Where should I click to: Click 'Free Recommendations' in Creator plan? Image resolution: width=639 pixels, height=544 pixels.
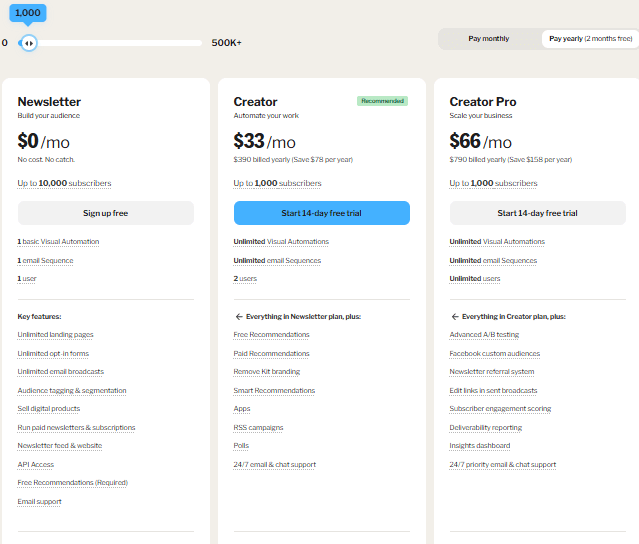(271, 335)
